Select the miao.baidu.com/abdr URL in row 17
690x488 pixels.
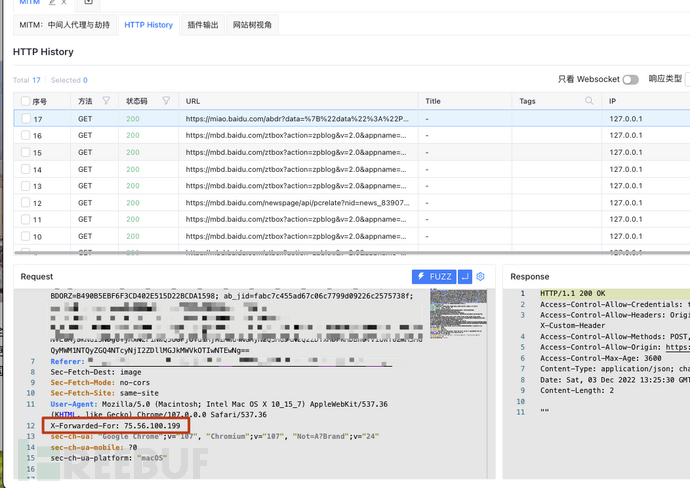(x=297, y=119)
